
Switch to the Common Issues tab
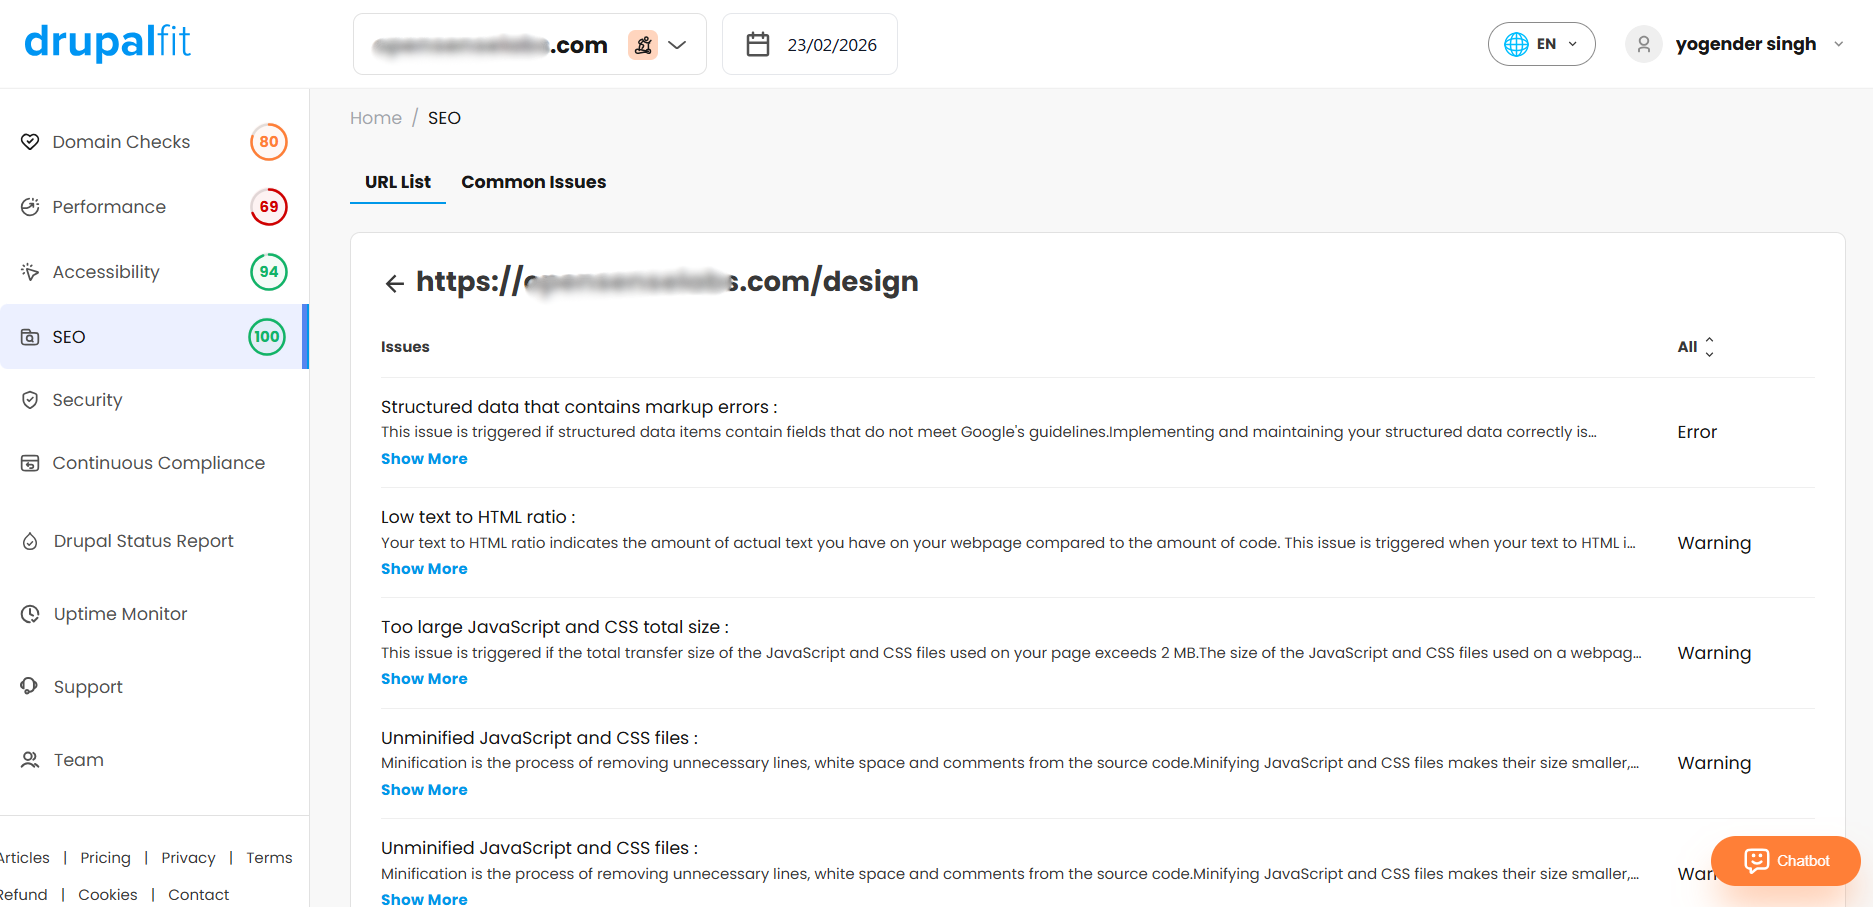click(533, 182)
